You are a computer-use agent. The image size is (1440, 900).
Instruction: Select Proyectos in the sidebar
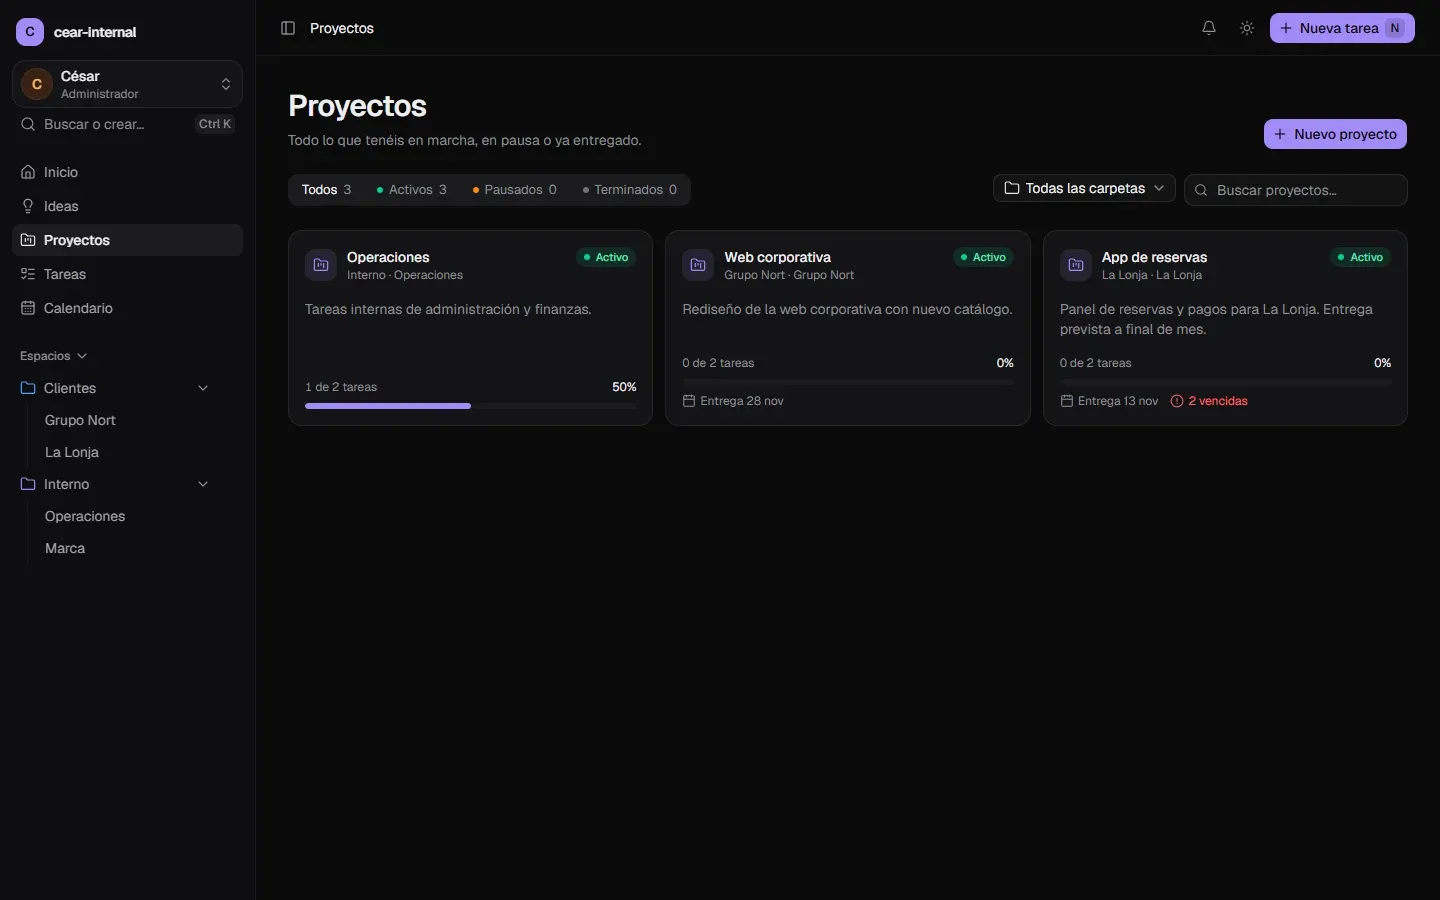pos(127,240)
